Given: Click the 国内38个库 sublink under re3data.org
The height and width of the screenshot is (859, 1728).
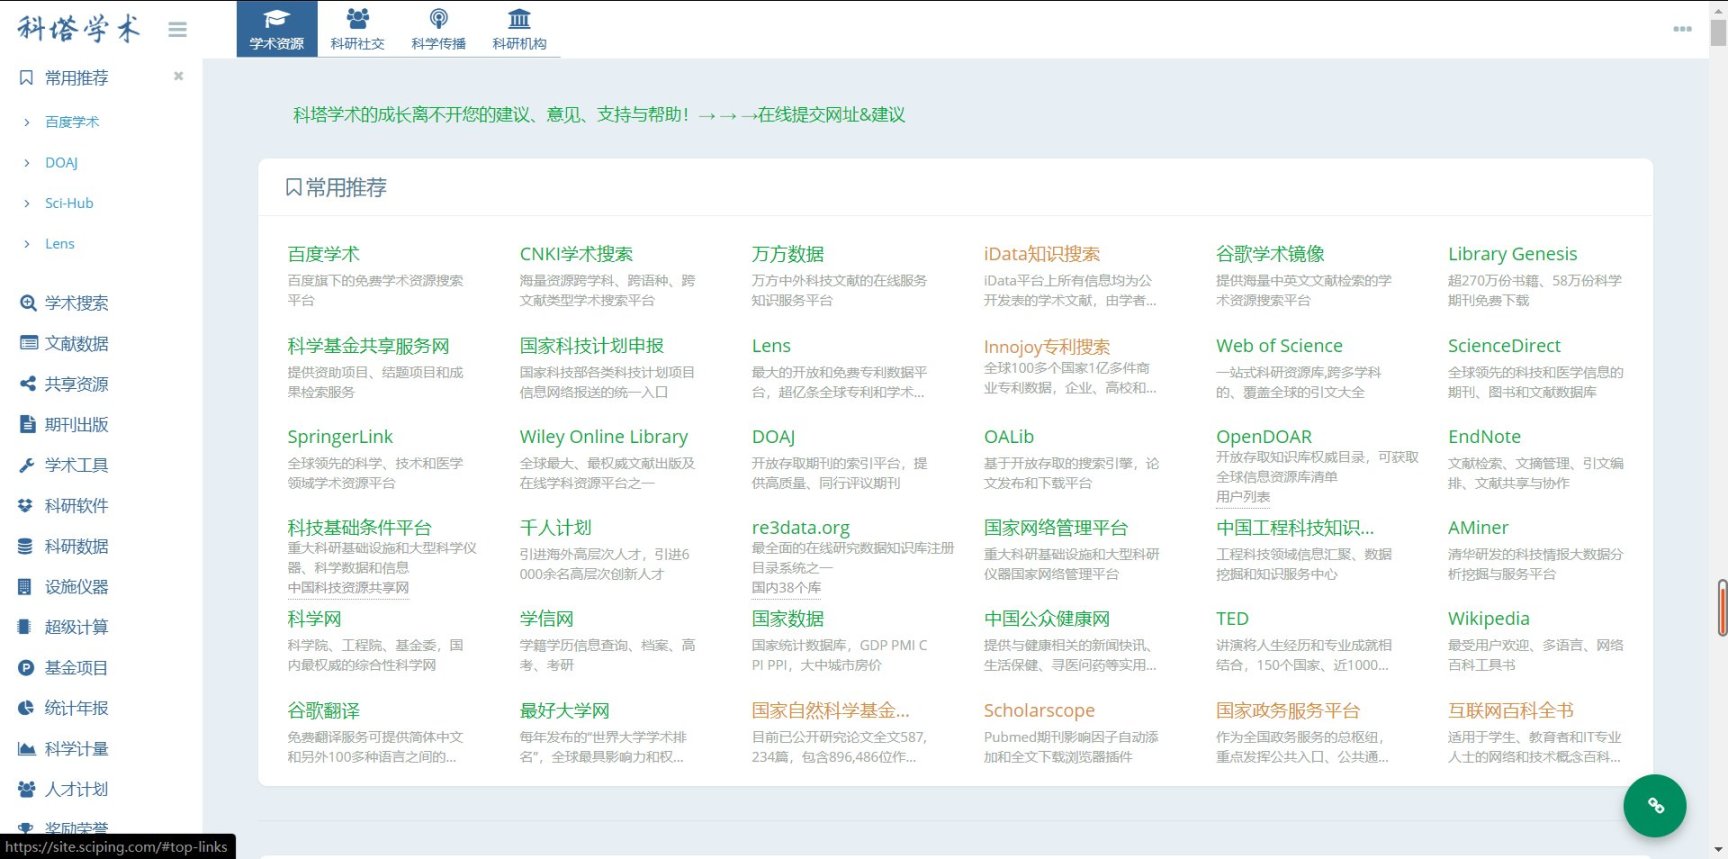Looking at the screenshot, I should 786,588.
